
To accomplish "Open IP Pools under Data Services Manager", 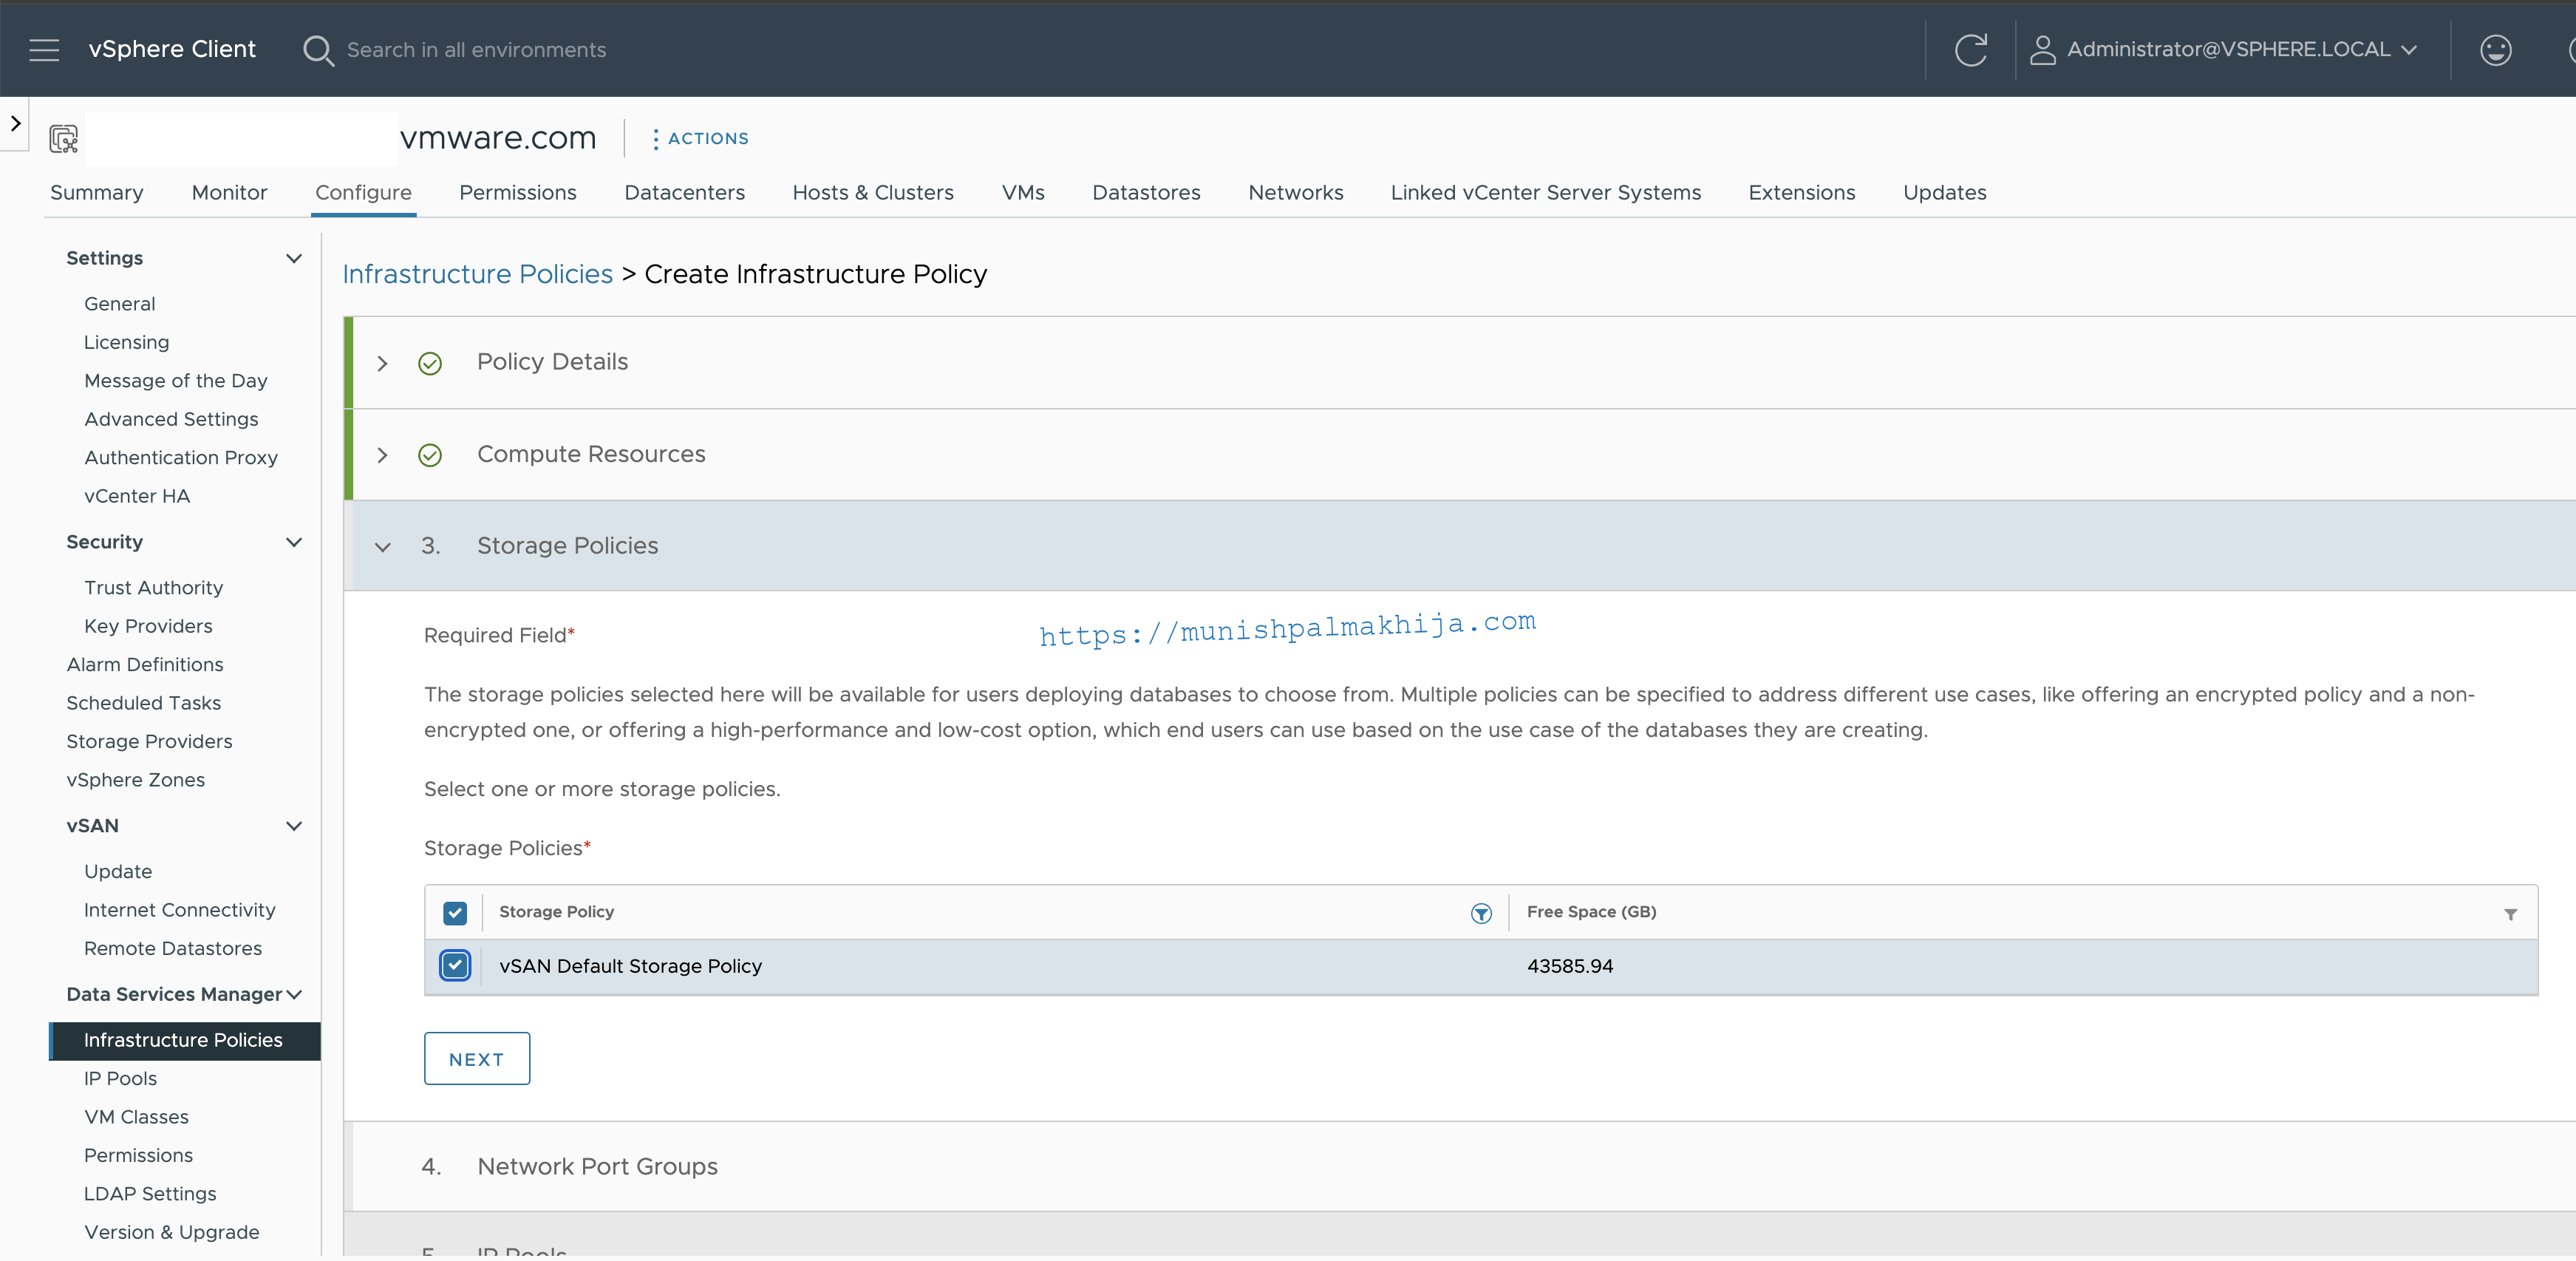I will click(120, 1079).
